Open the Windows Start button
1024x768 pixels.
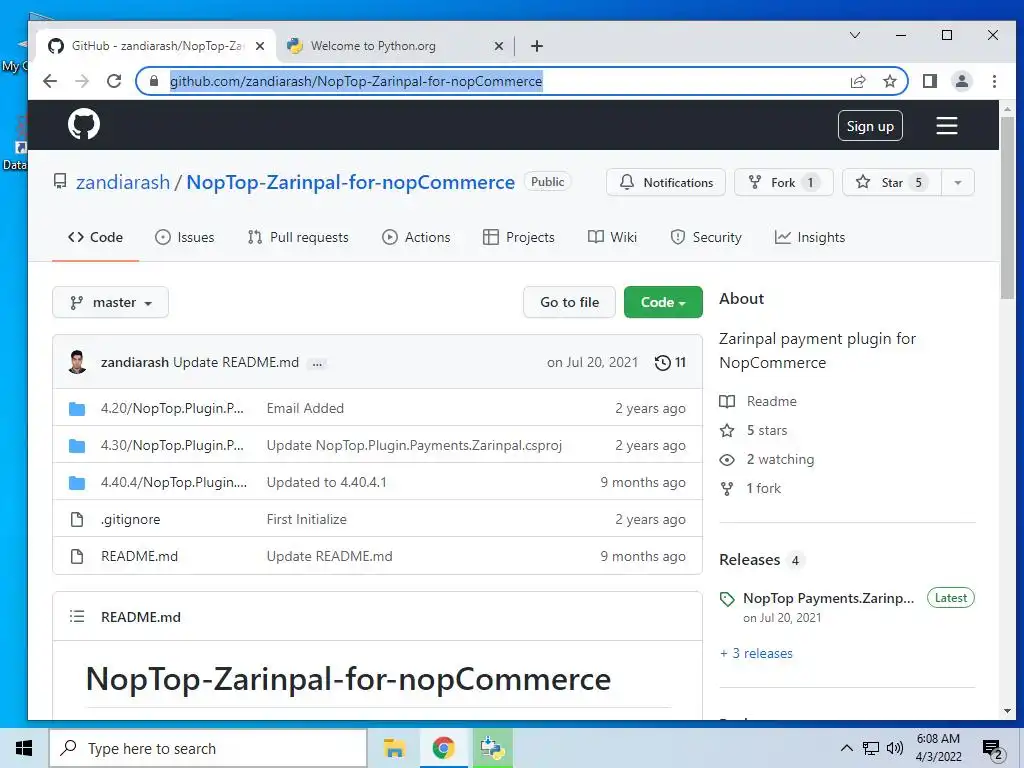tap(24, 748)
